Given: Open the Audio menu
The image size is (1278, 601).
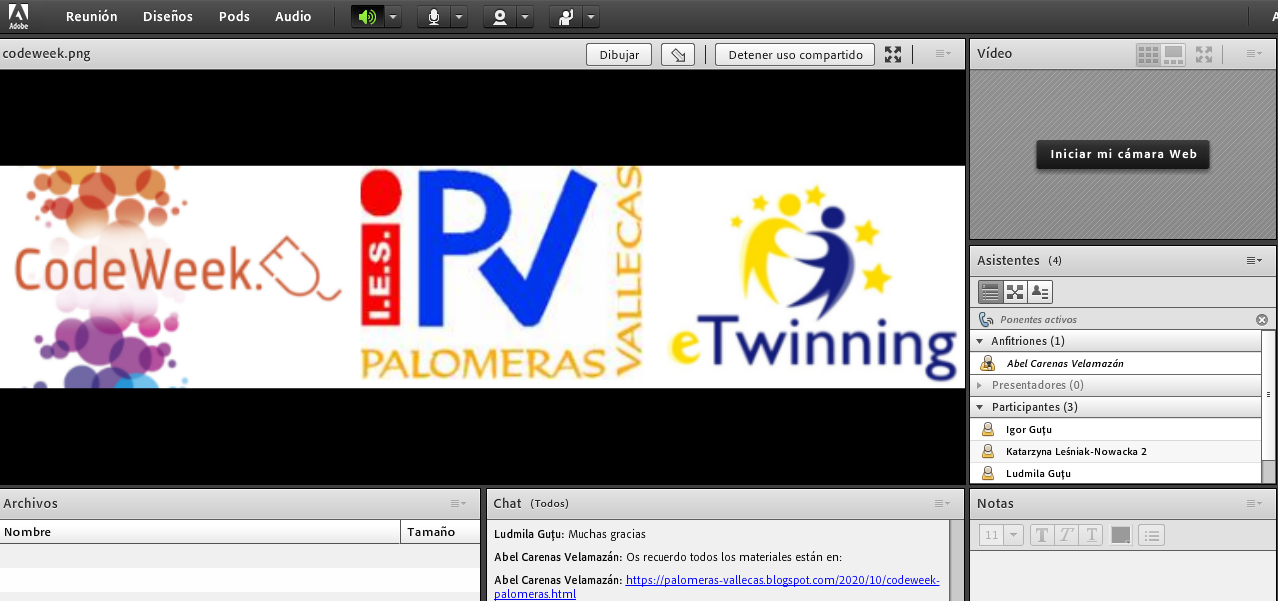Looking at the screenshot, I should (293, 16).
